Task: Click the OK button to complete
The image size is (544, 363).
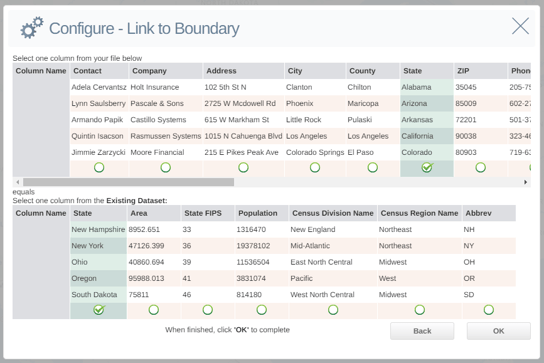Action: [499, 331]
